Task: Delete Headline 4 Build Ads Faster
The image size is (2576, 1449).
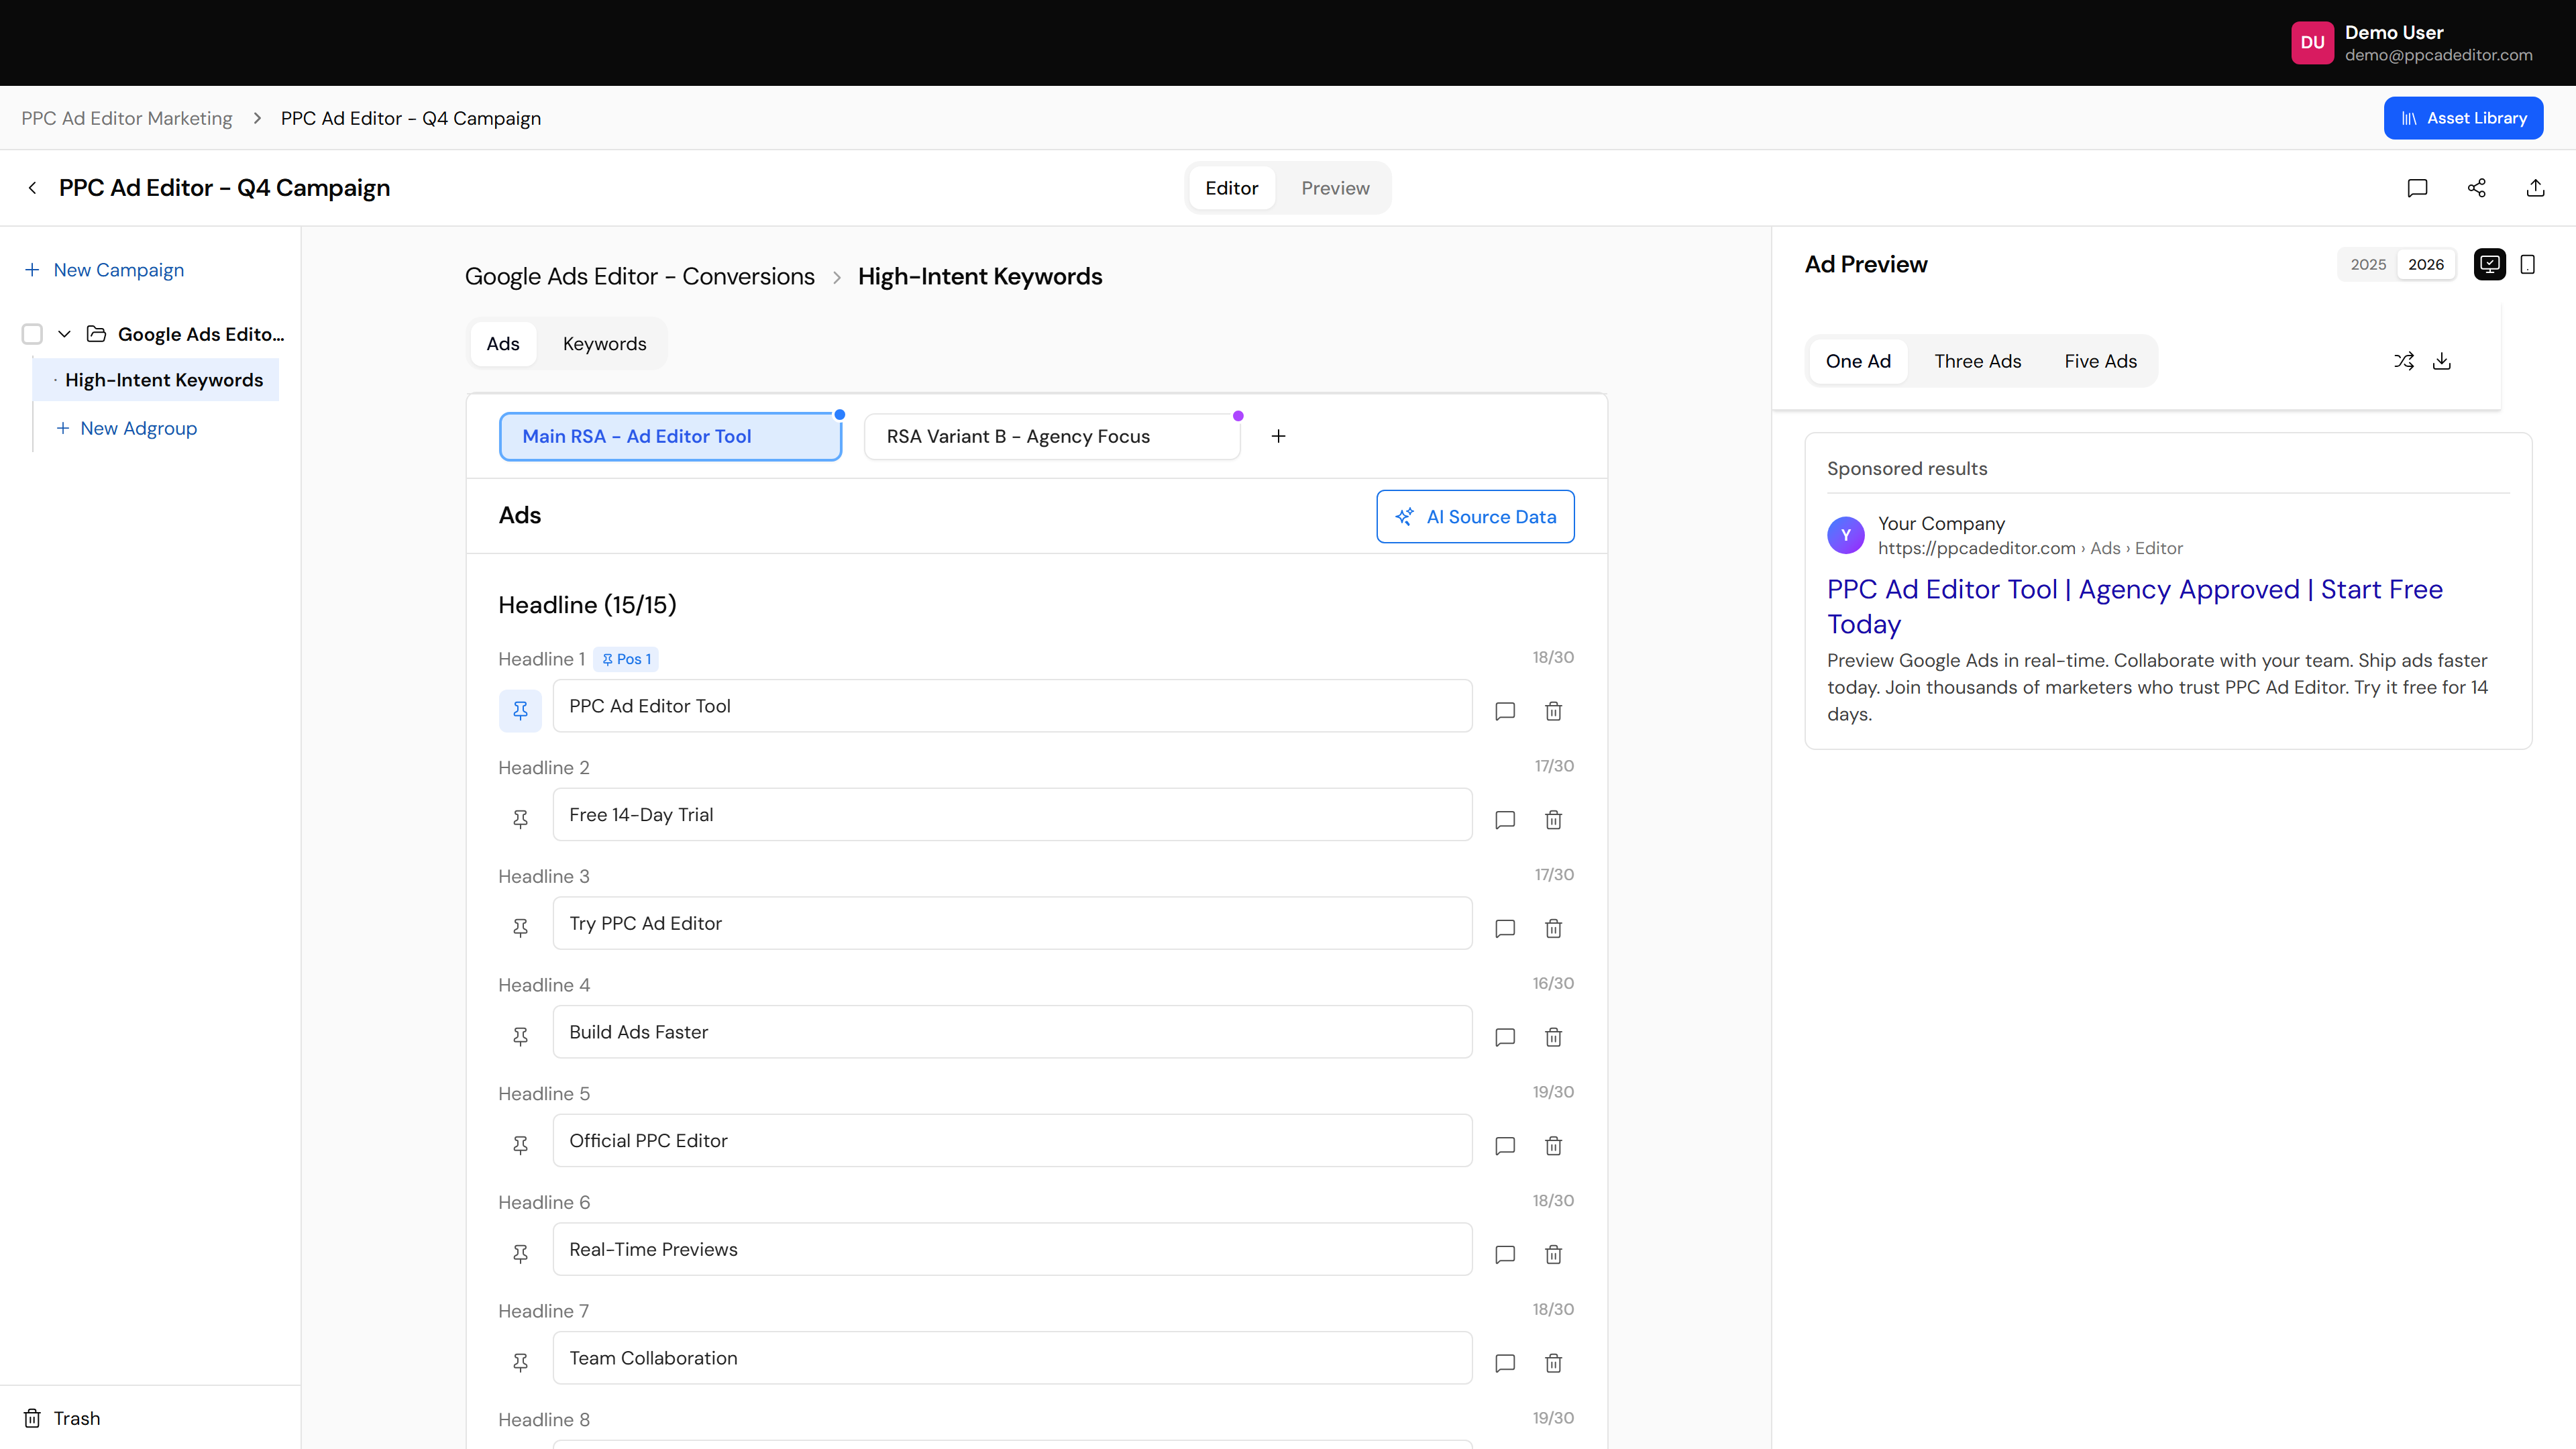Action: [1553, 1037]
